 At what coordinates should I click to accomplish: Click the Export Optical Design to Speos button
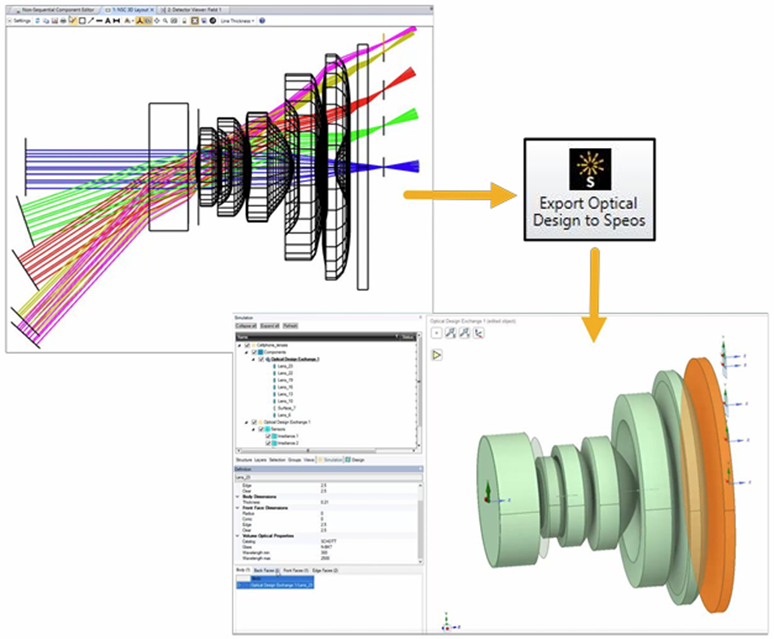(589, 189)
